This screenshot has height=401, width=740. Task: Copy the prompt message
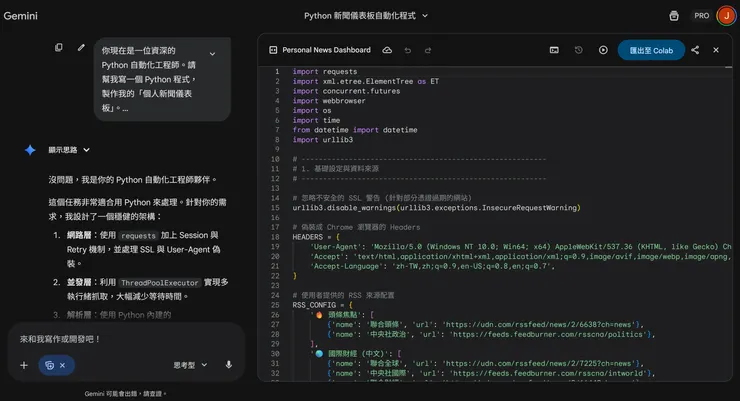point(59,48)
